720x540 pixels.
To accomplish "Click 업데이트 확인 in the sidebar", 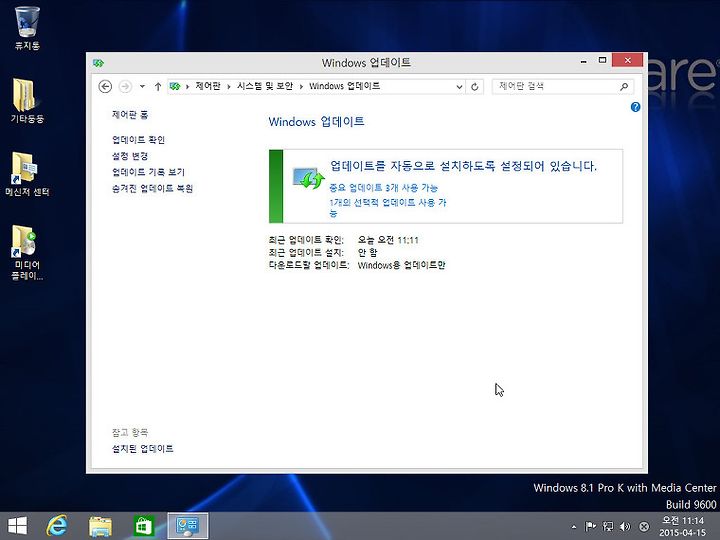I will pos(138,140).
